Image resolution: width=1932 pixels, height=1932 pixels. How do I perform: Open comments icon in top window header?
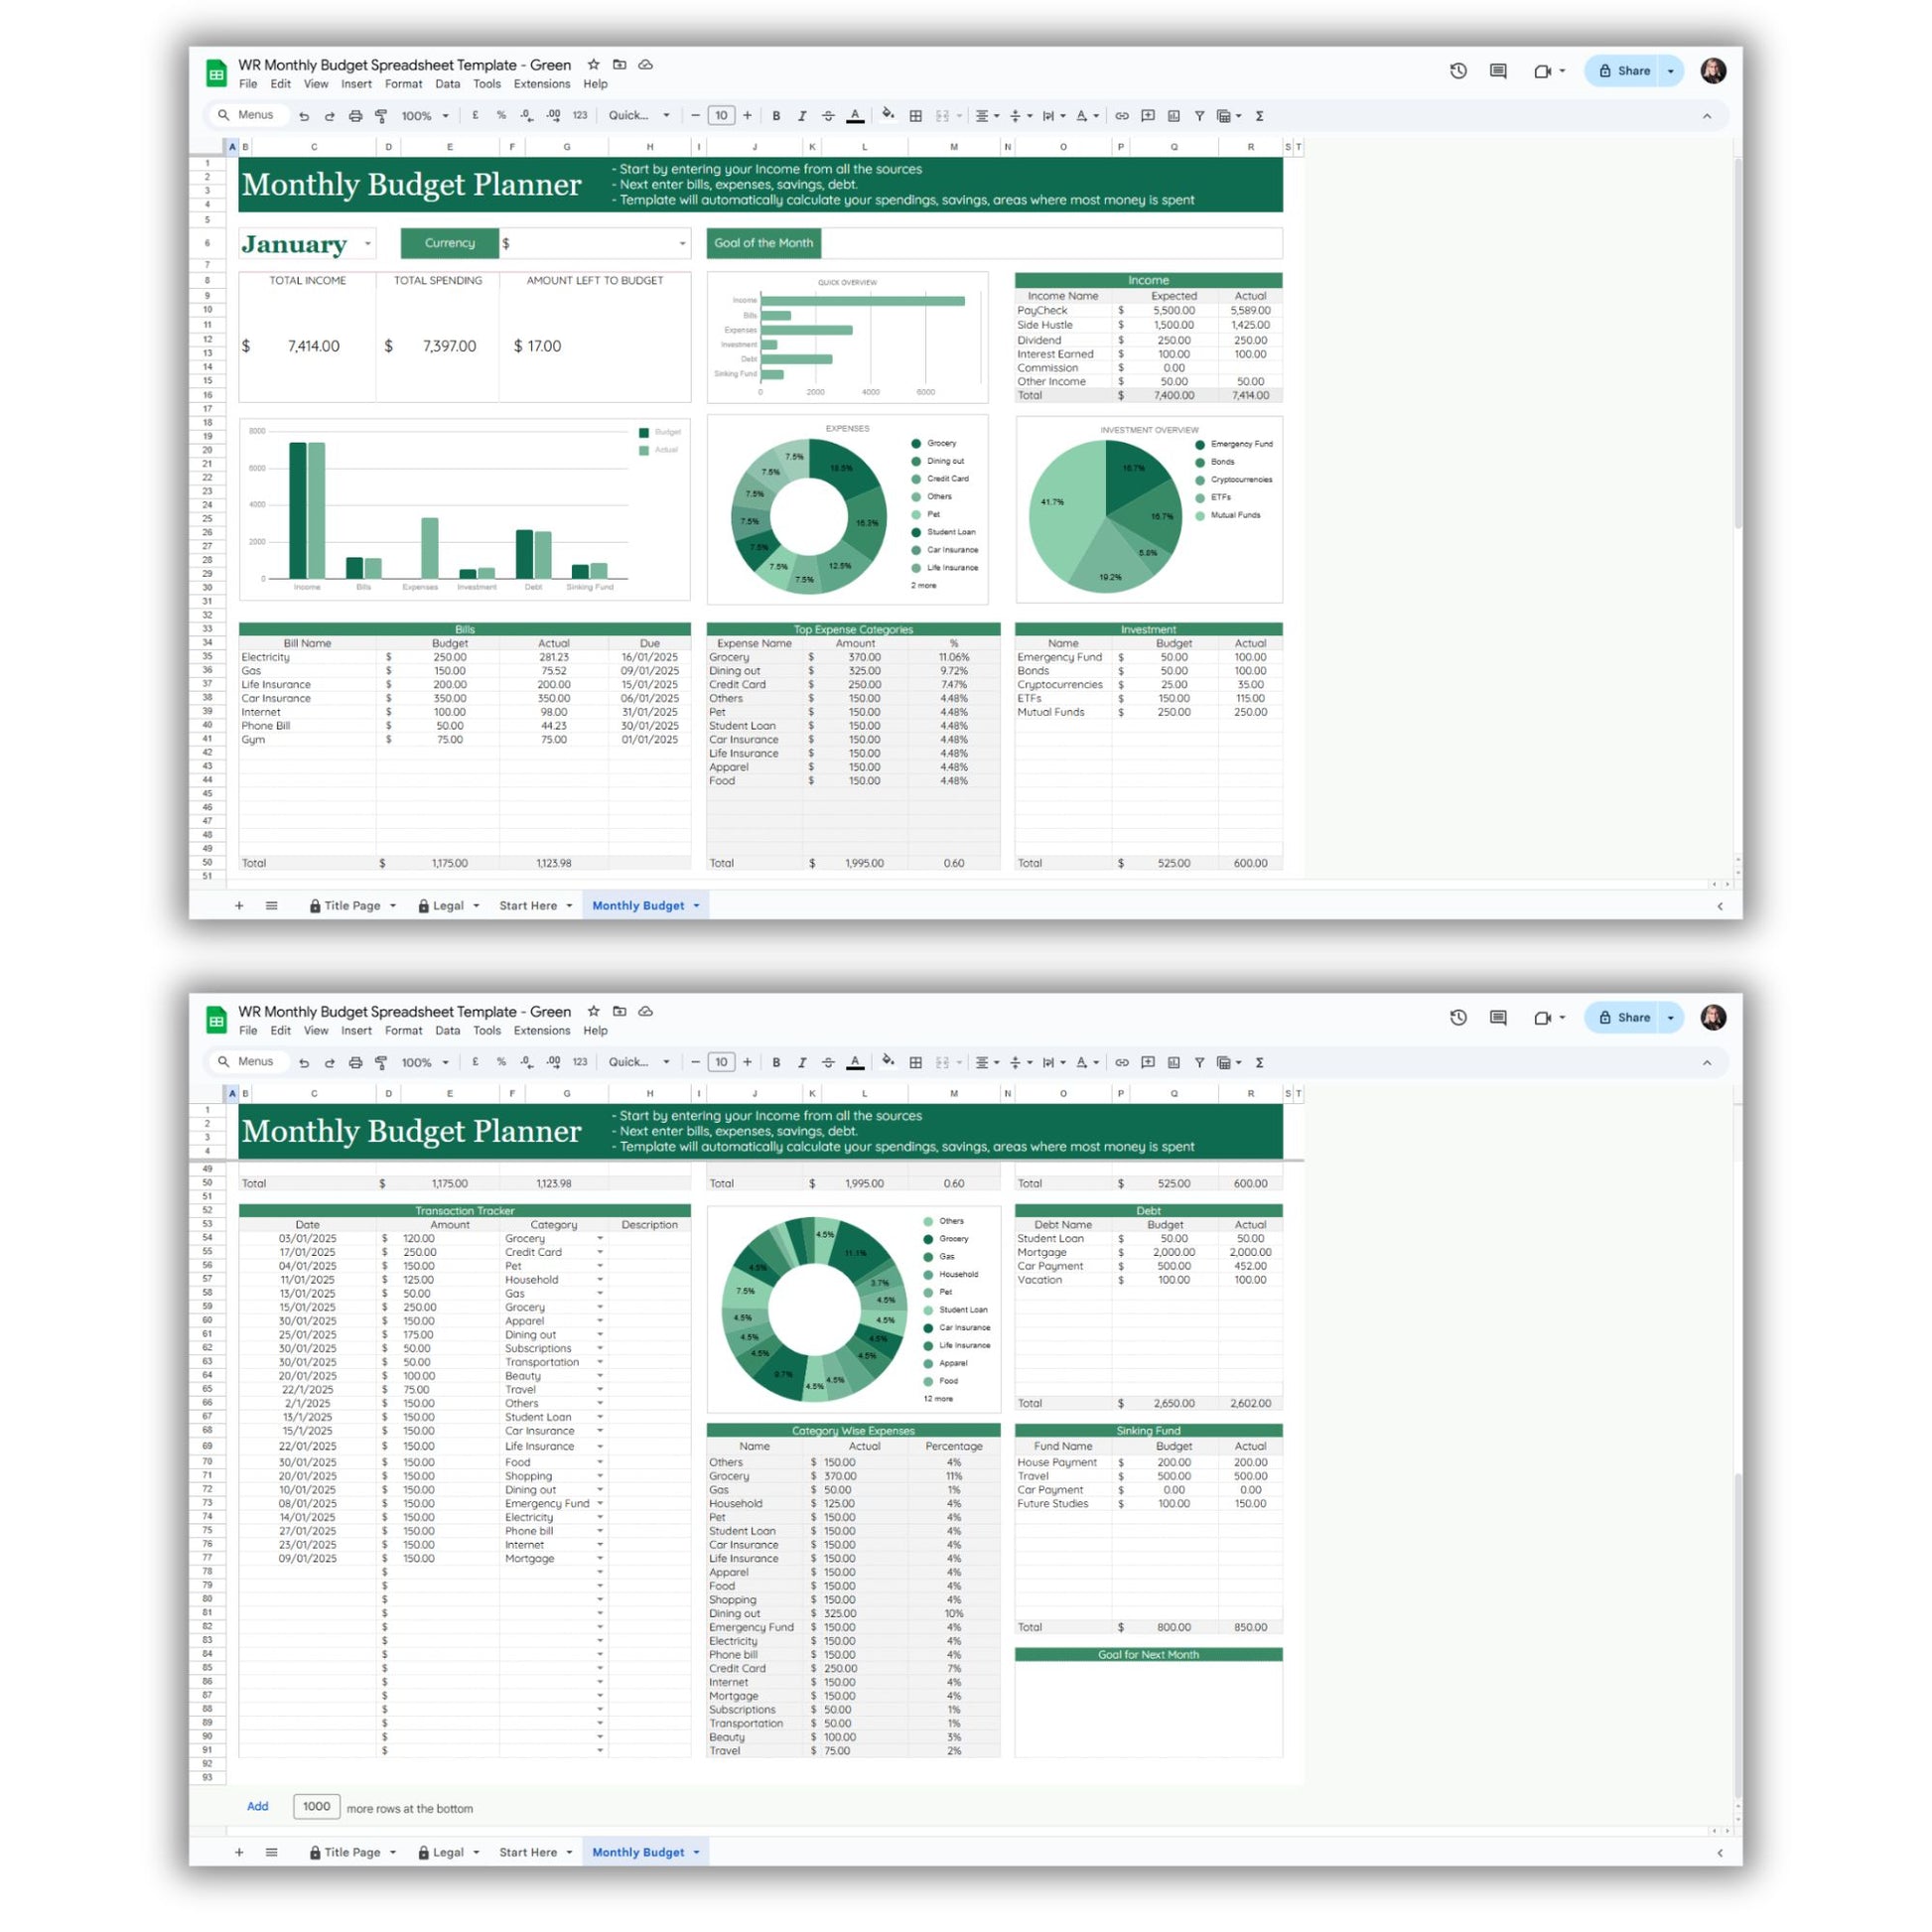pyautogui.click(x=1498, y=71)
